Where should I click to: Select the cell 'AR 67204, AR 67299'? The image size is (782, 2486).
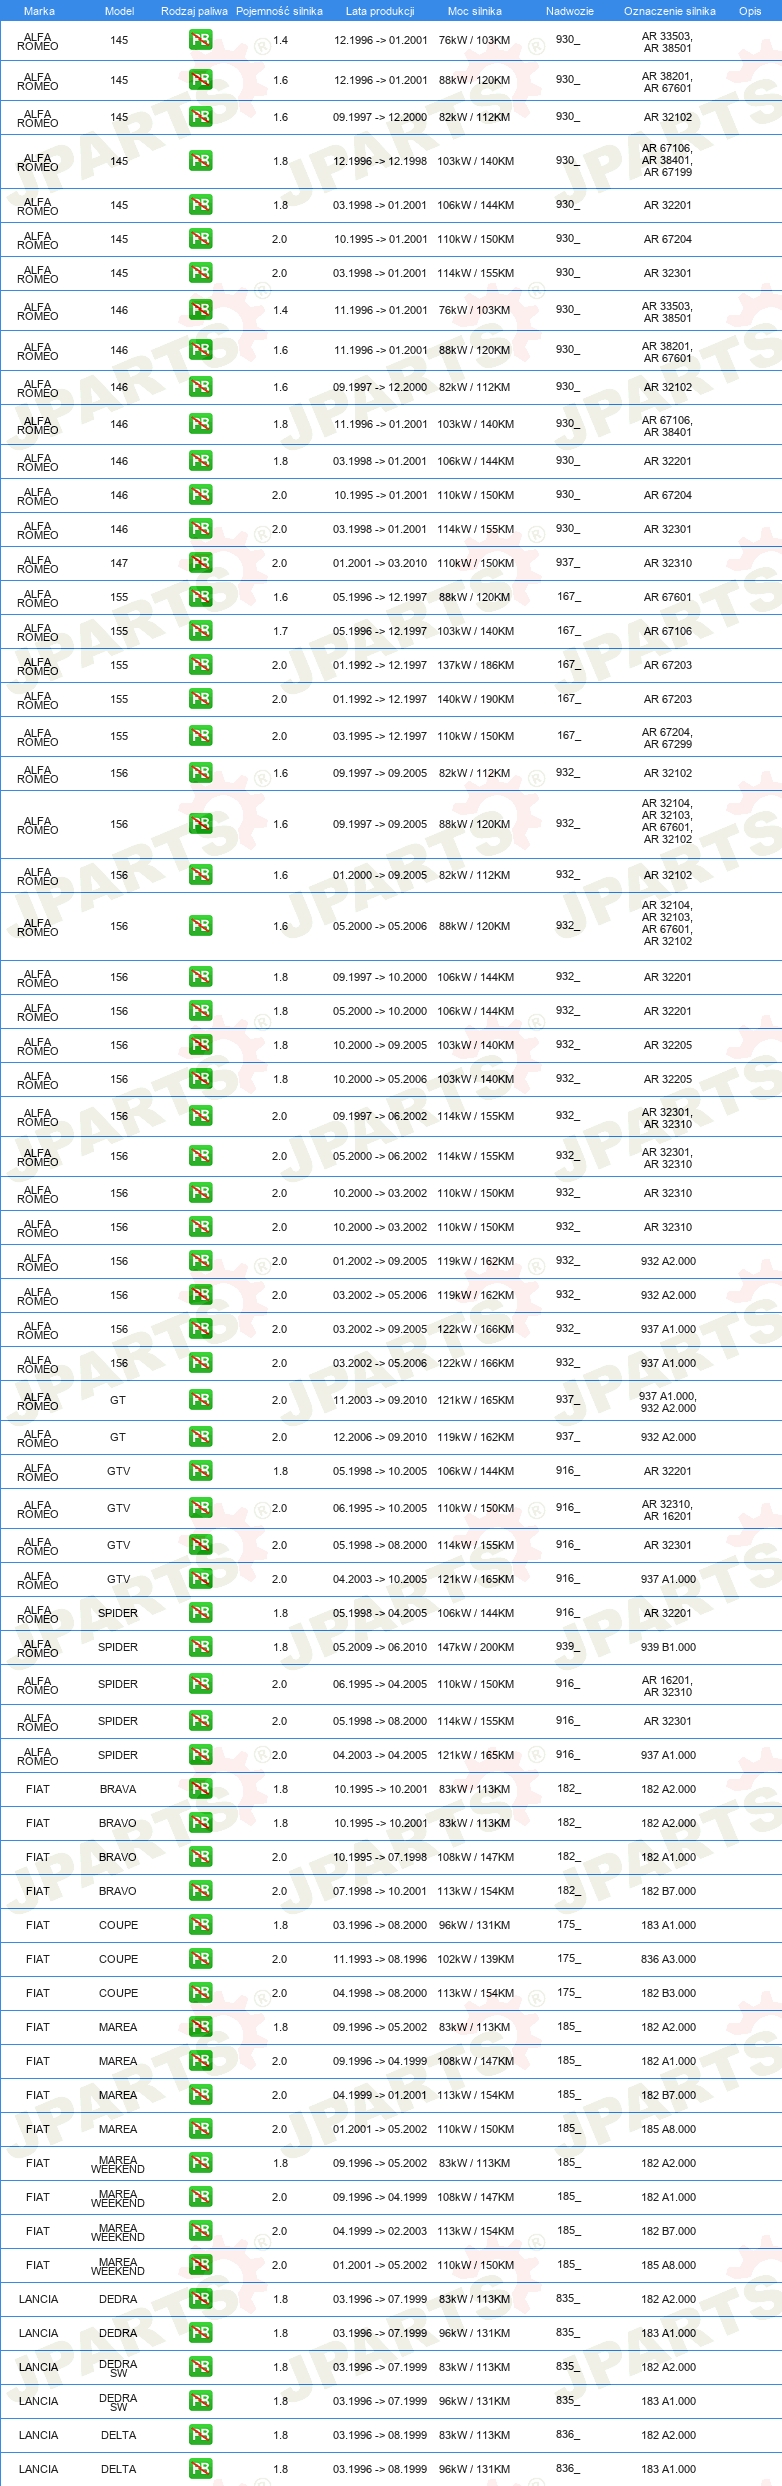coord(667,738)
